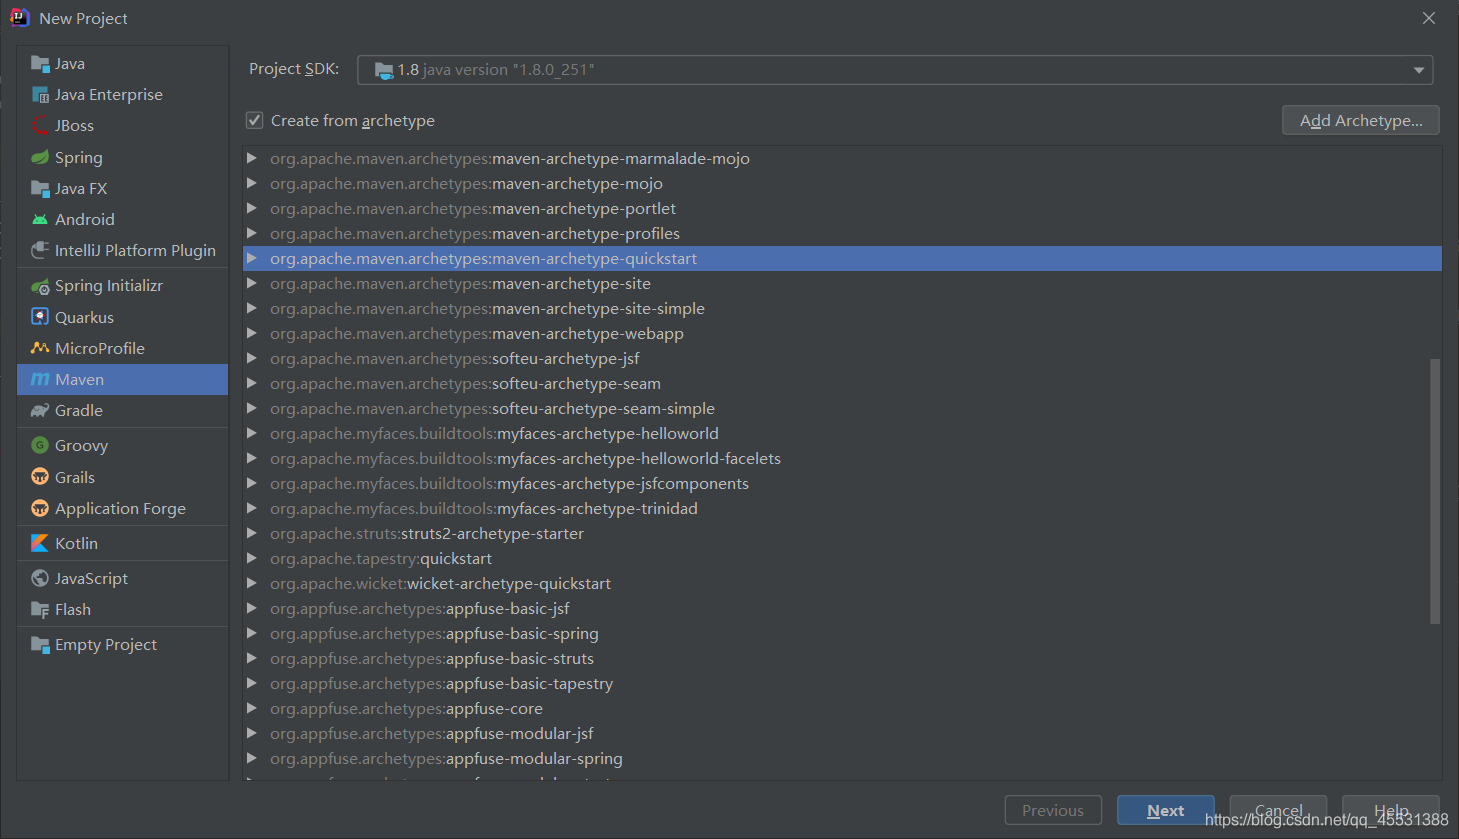
Task: Click the Java FX folder icon
Action: coord(40,189)
